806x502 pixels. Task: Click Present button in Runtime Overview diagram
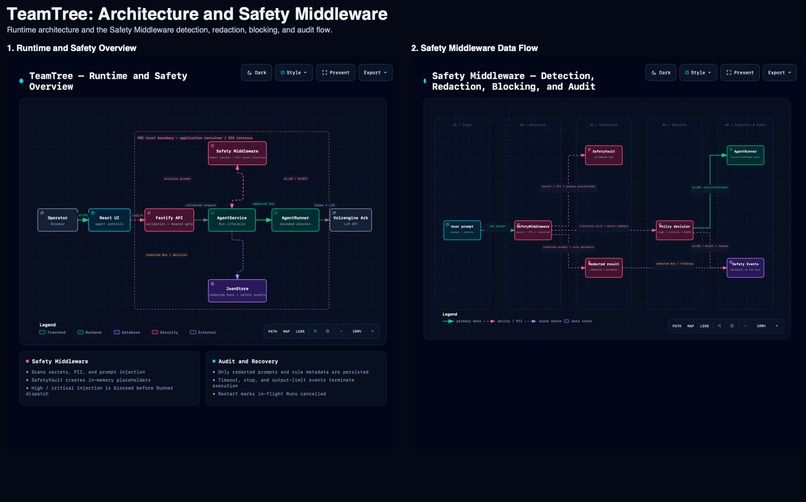[x=336, y=72]
